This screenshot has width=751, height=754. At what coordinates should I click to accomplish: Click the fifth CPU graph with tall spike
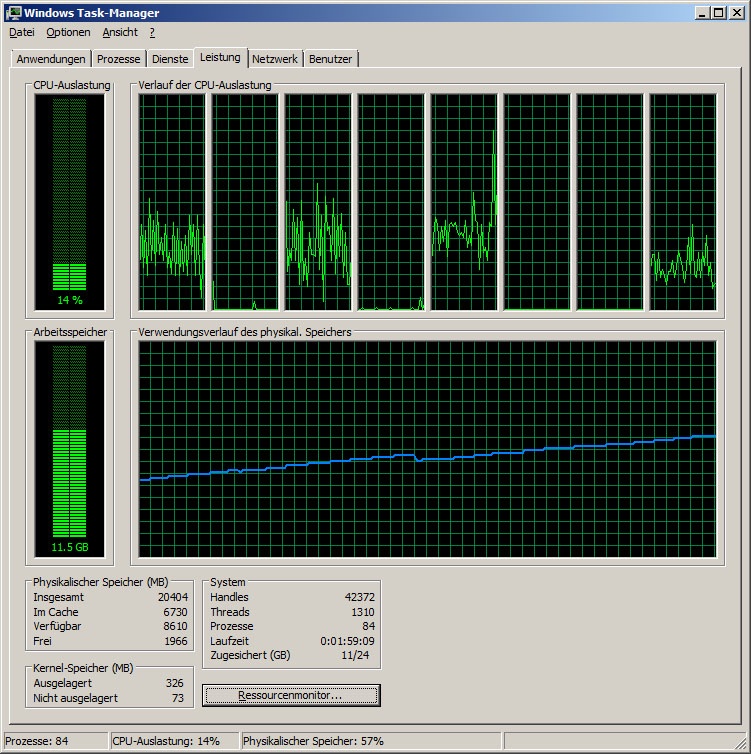tap(464, 202)
